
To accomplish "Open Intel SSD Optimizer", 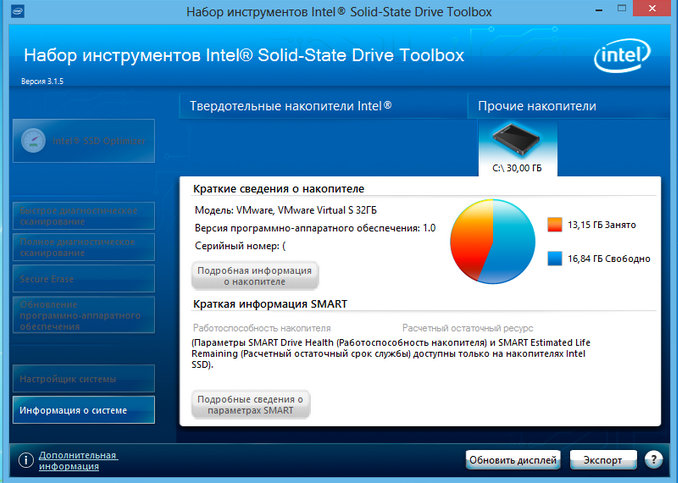I will click(x=84, y=141).
